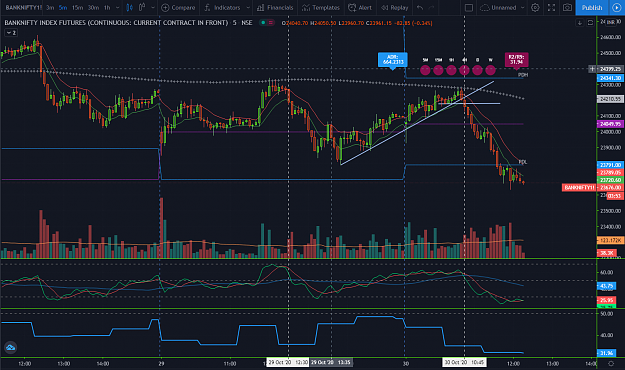Screen dimensions: 625x370
Task: Click the pink circle under the D label
Action: 478,70
